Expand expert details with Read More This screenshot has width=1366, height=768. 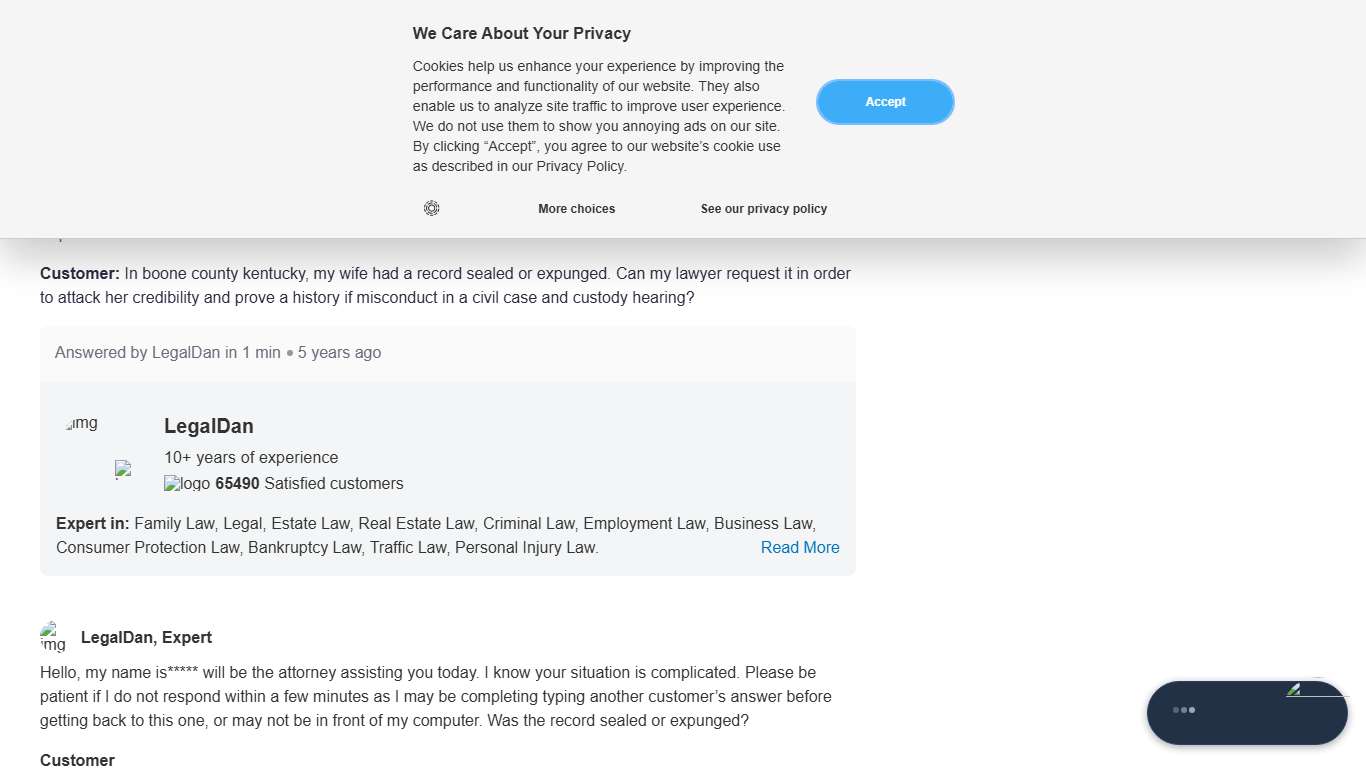pos(799,547)
